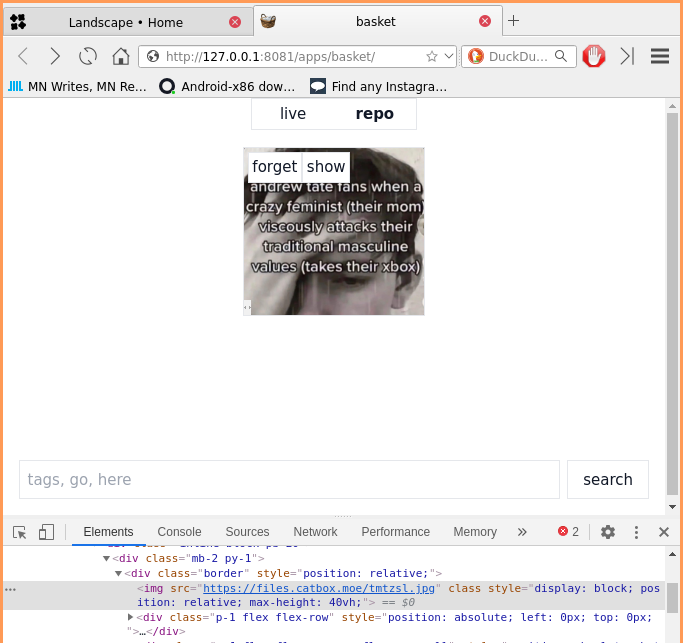This screenshot has width=683, height=643.
Task: Open the browser hamburger menu
Action: pos(659,57)
